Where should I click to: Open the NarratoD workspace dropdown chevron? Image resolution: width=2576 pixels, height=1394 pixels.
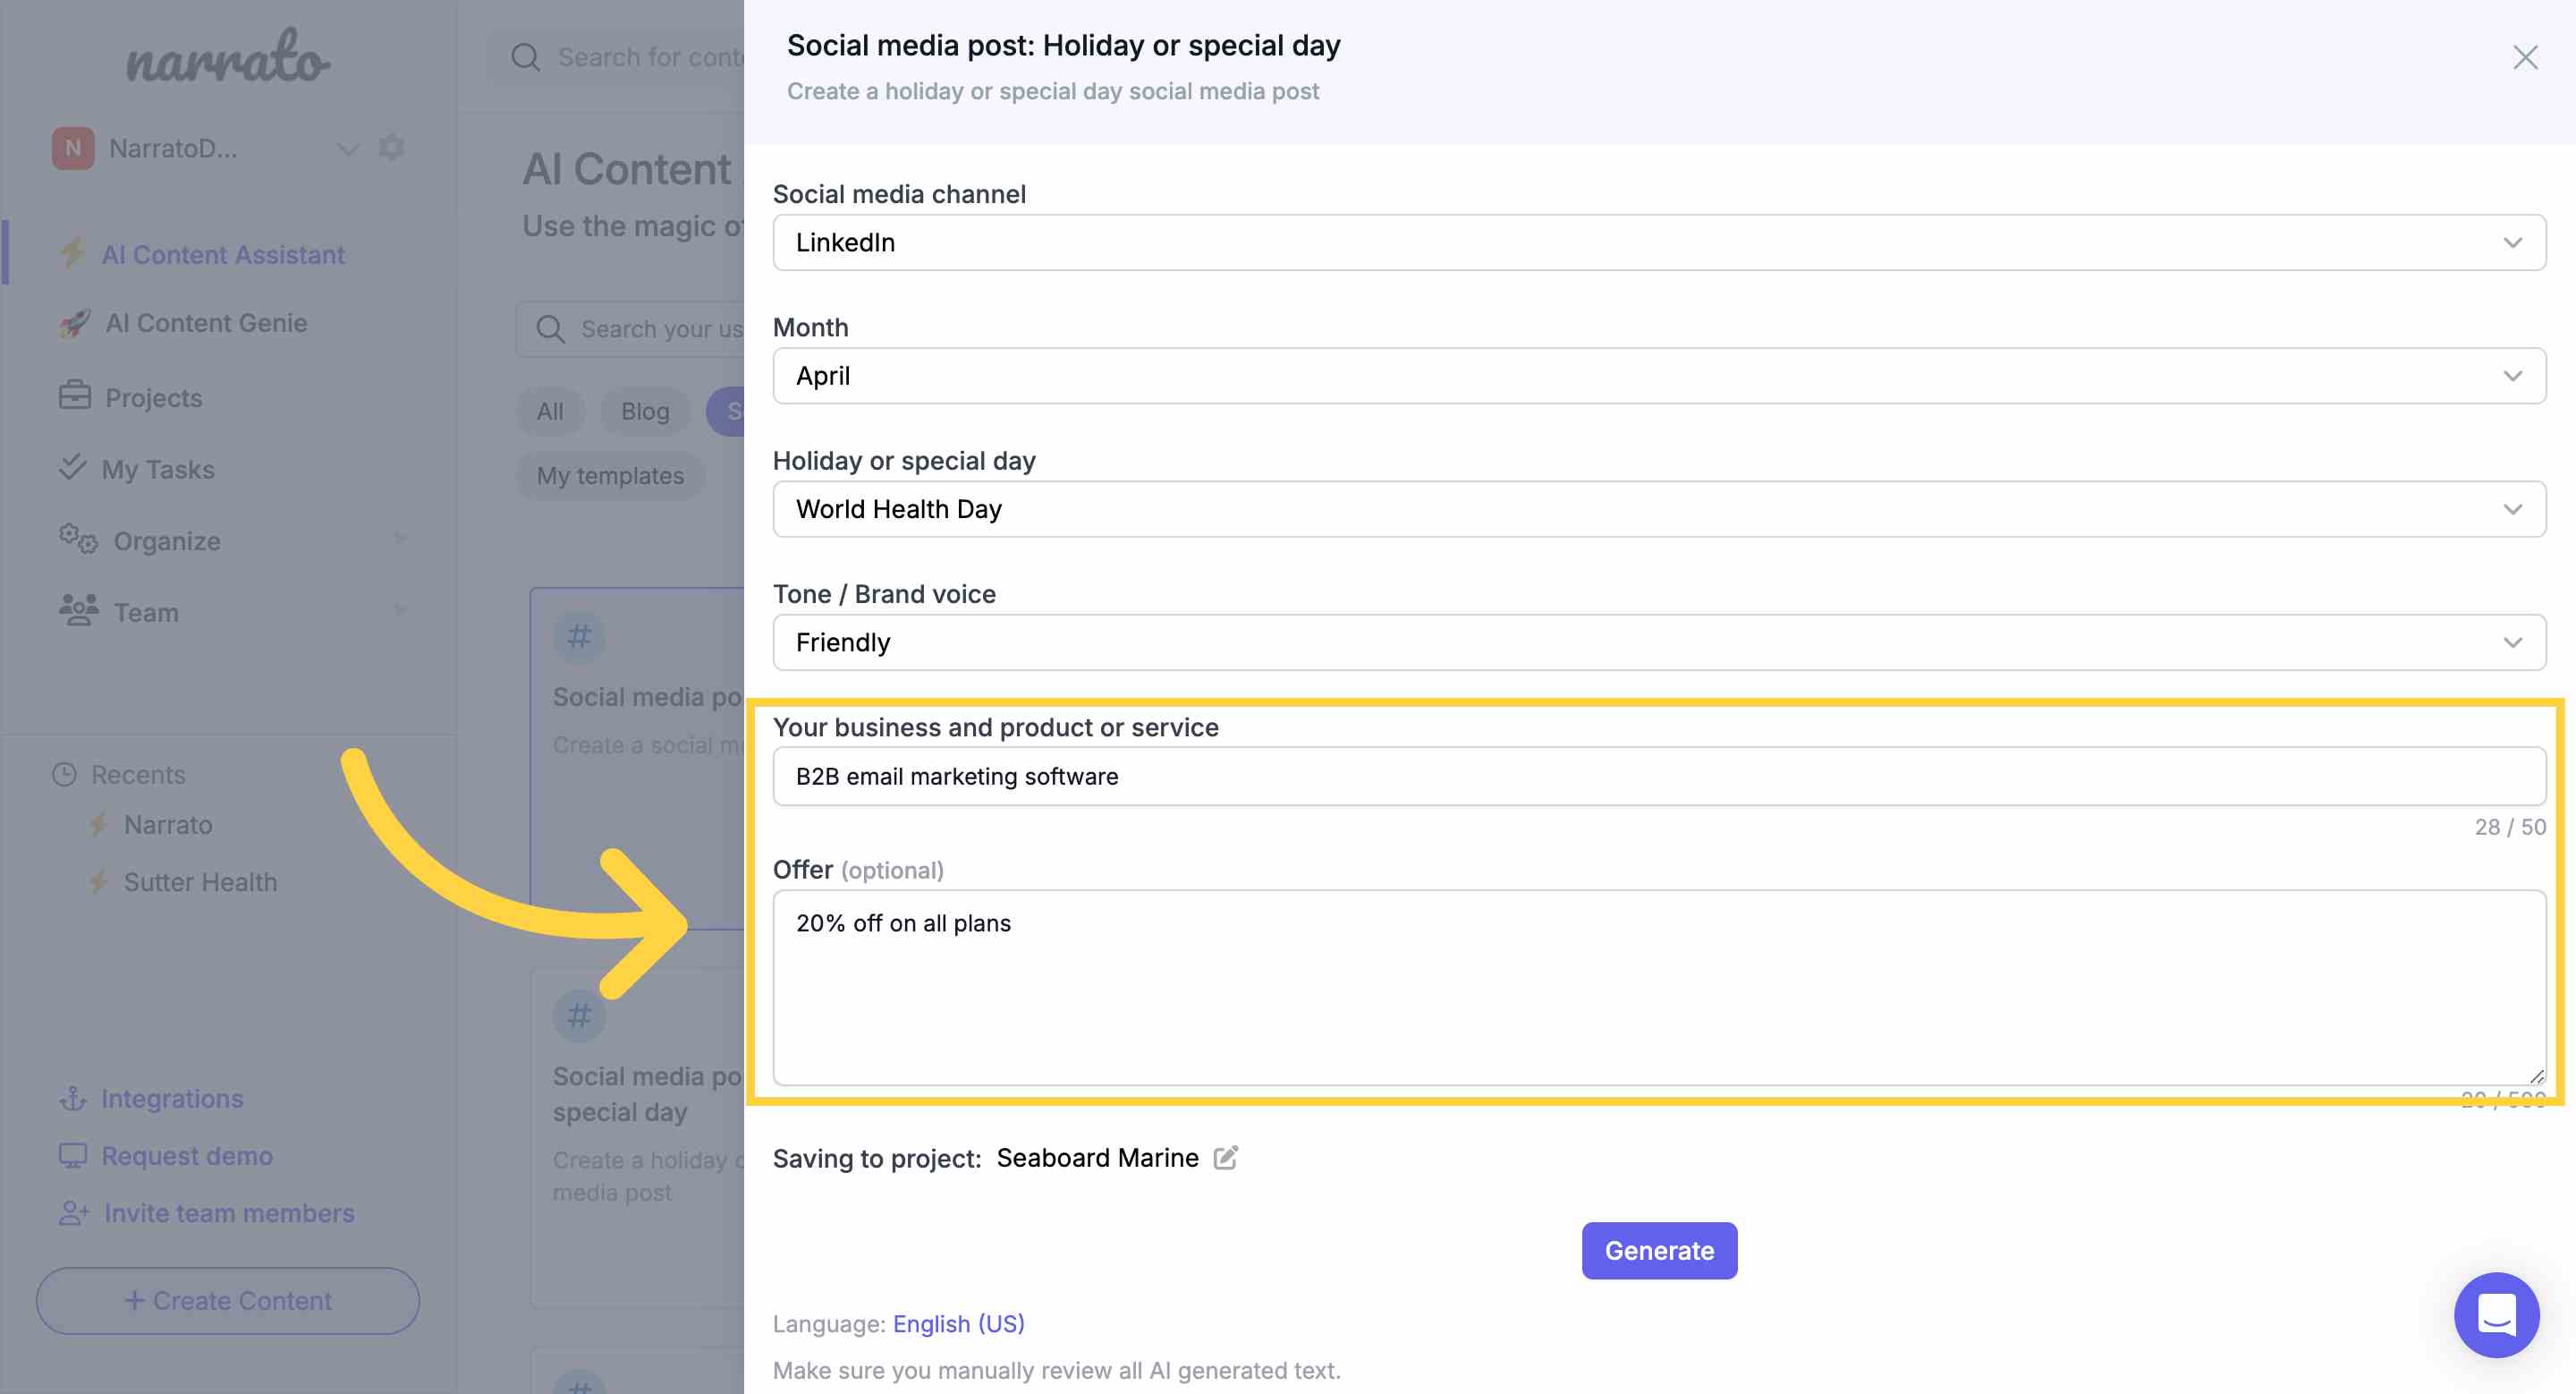click(x=347, y=149)
